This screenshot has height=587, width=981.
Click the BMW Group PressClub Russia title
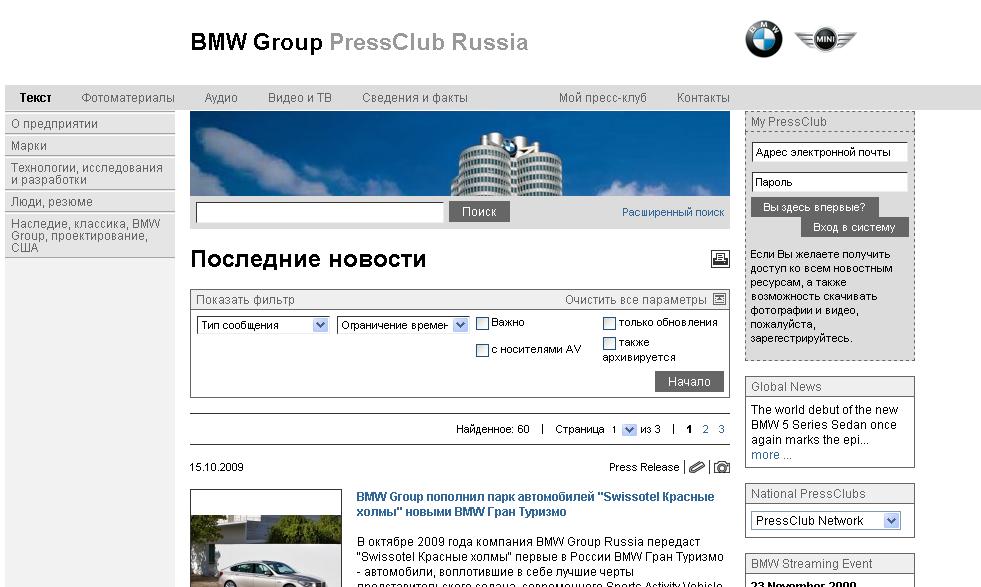coord(359,42)
